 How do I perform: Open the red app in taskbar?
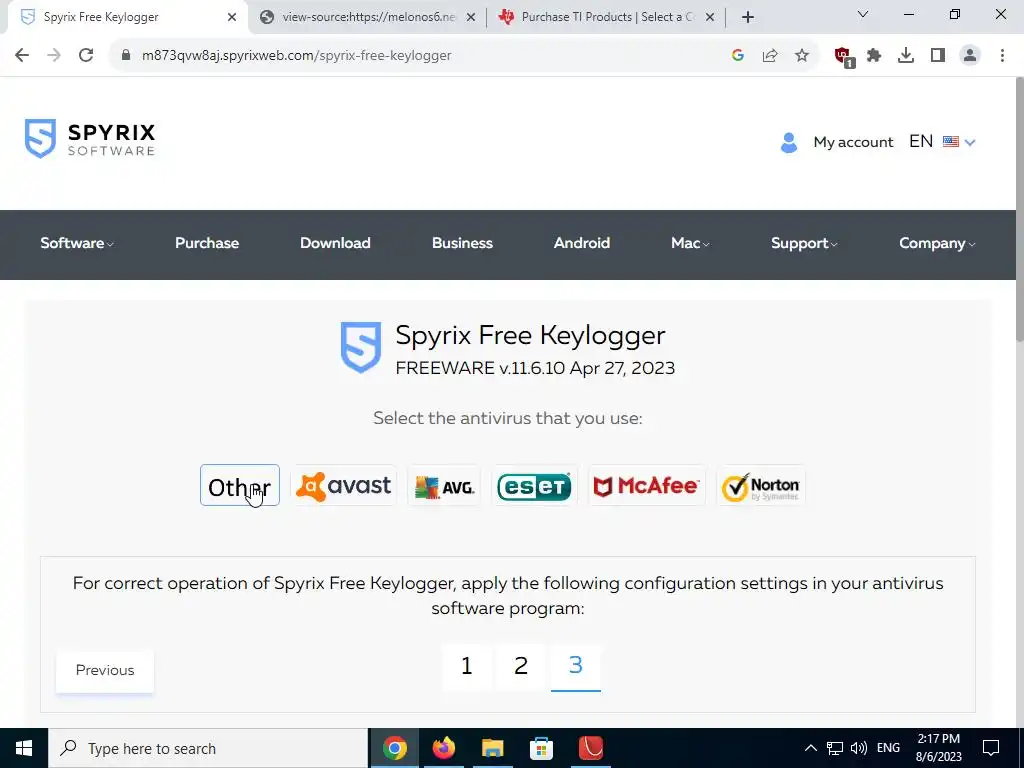[x=590, y=748]
